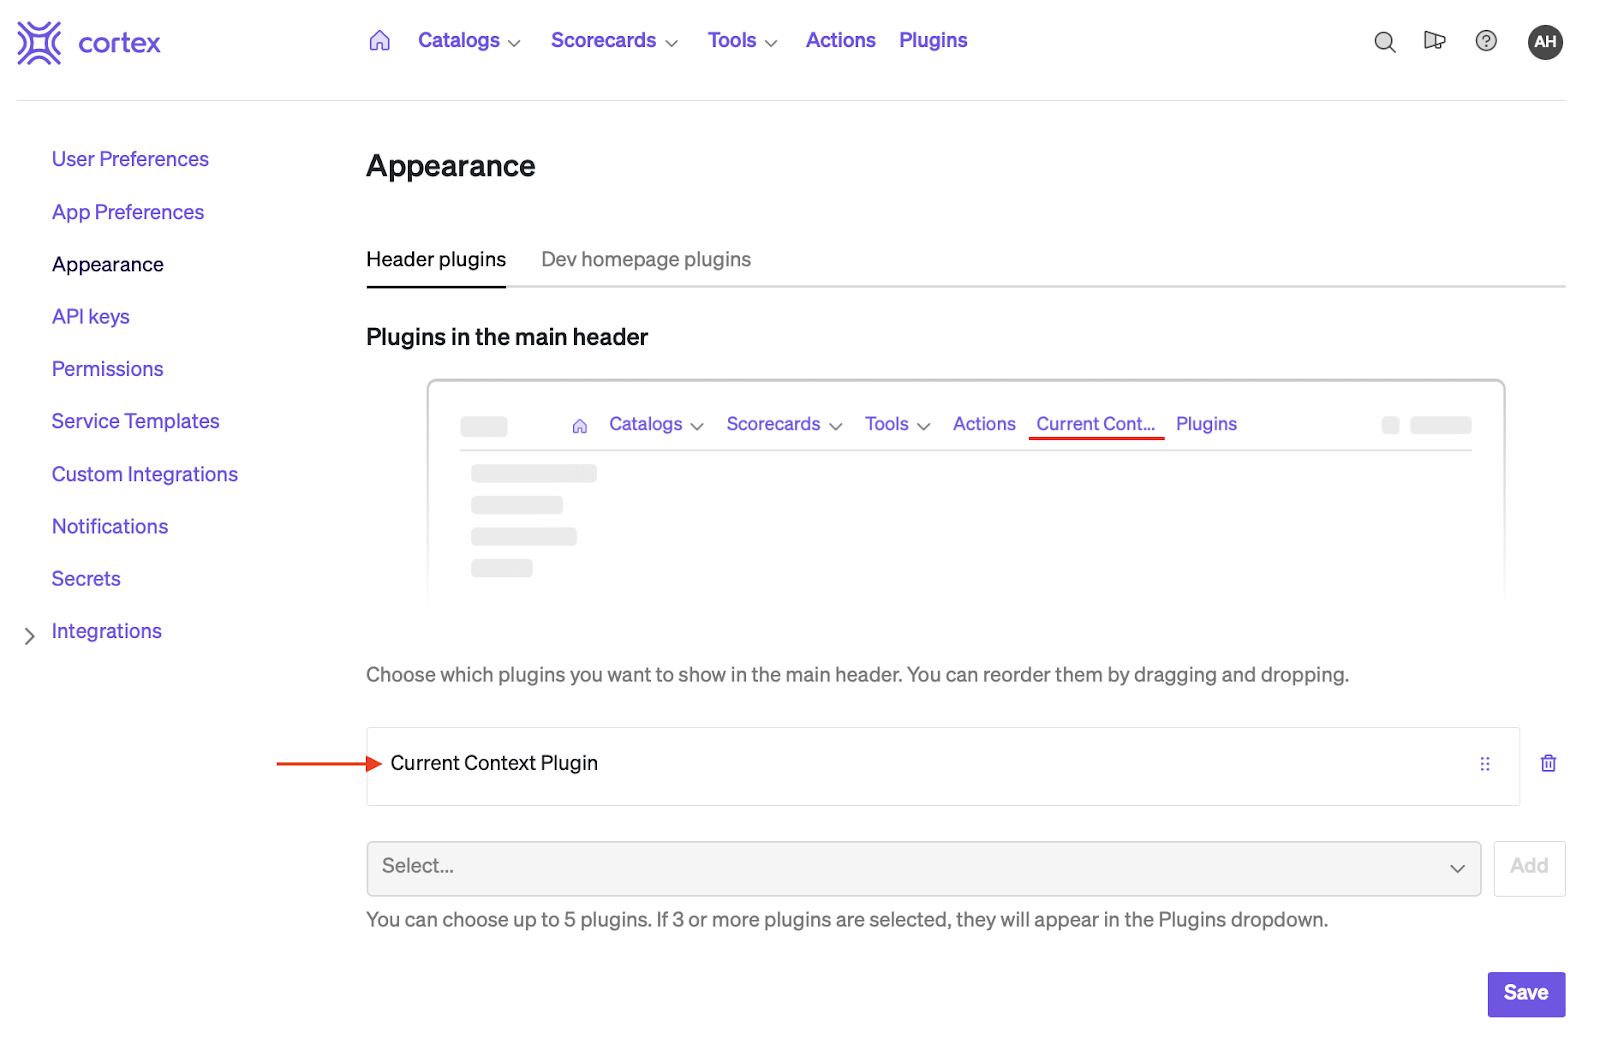Expand the Integrations sidebar section
Viewport: 1600px width, 1062px height.
pos(30,636)
